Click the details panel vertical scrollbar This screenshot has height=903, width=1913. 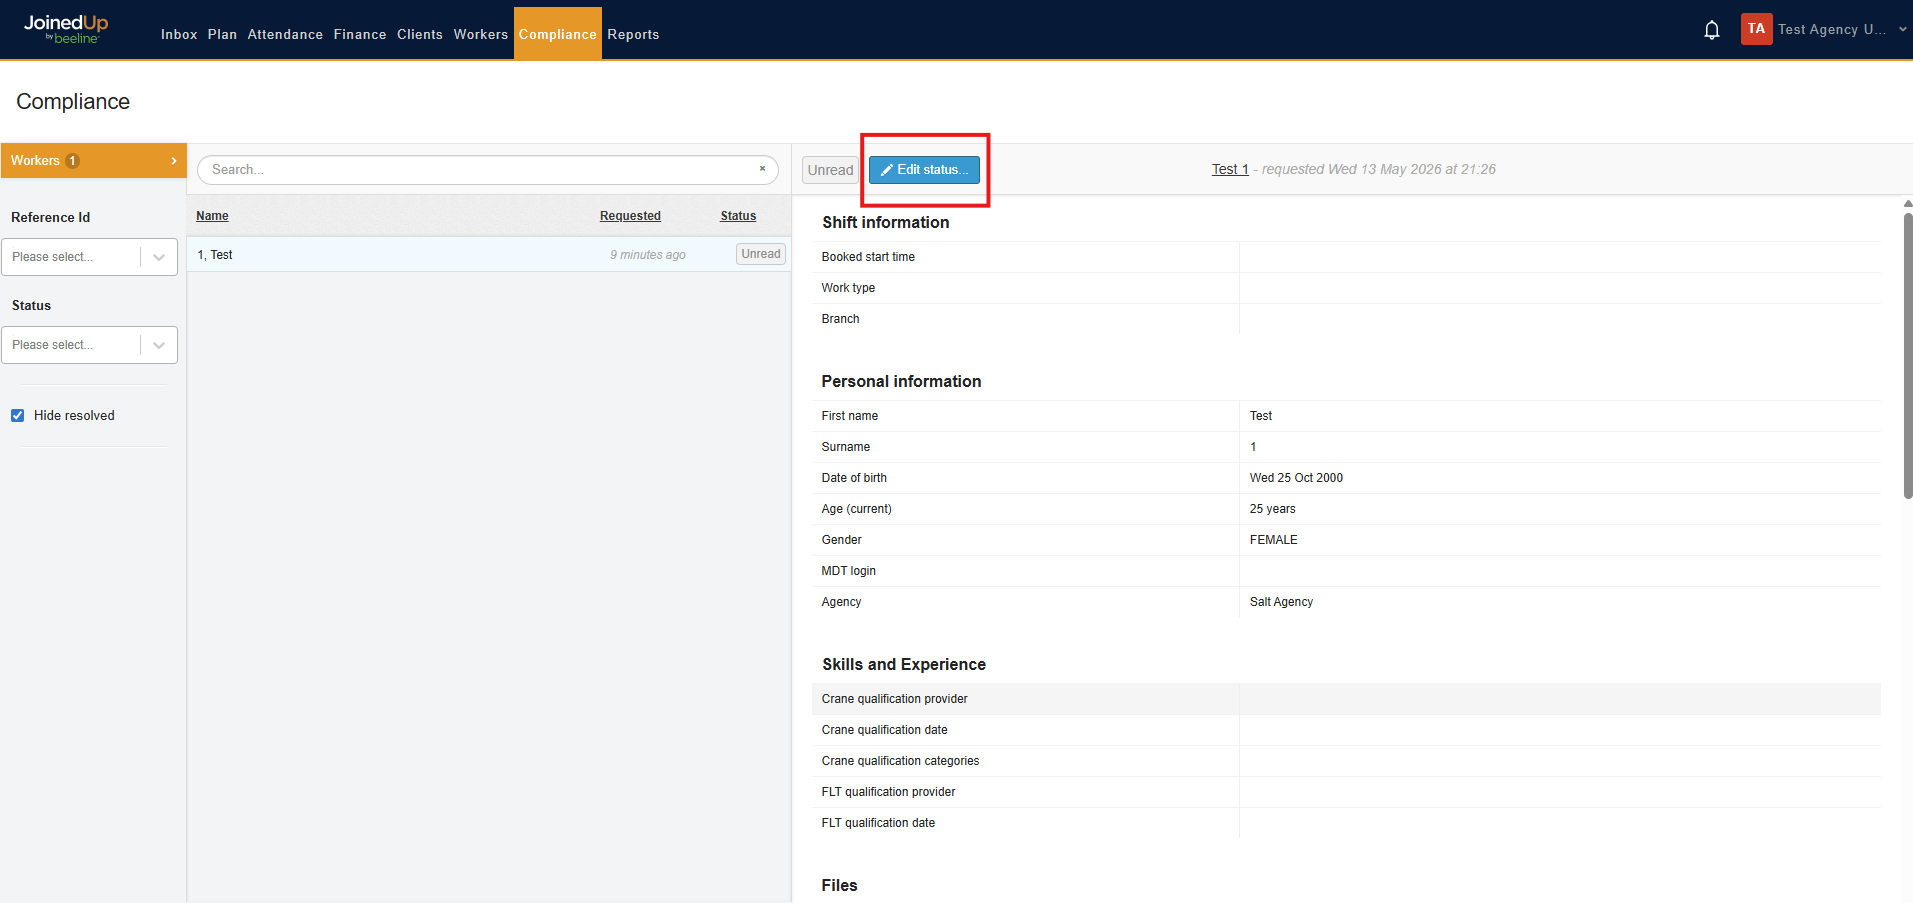[1907, 355]
